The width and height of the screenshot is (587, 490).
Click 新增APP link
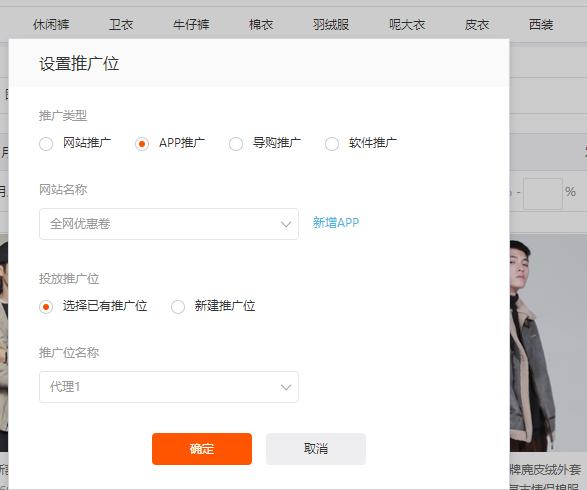pyautogui.click(x=336, y=223)
